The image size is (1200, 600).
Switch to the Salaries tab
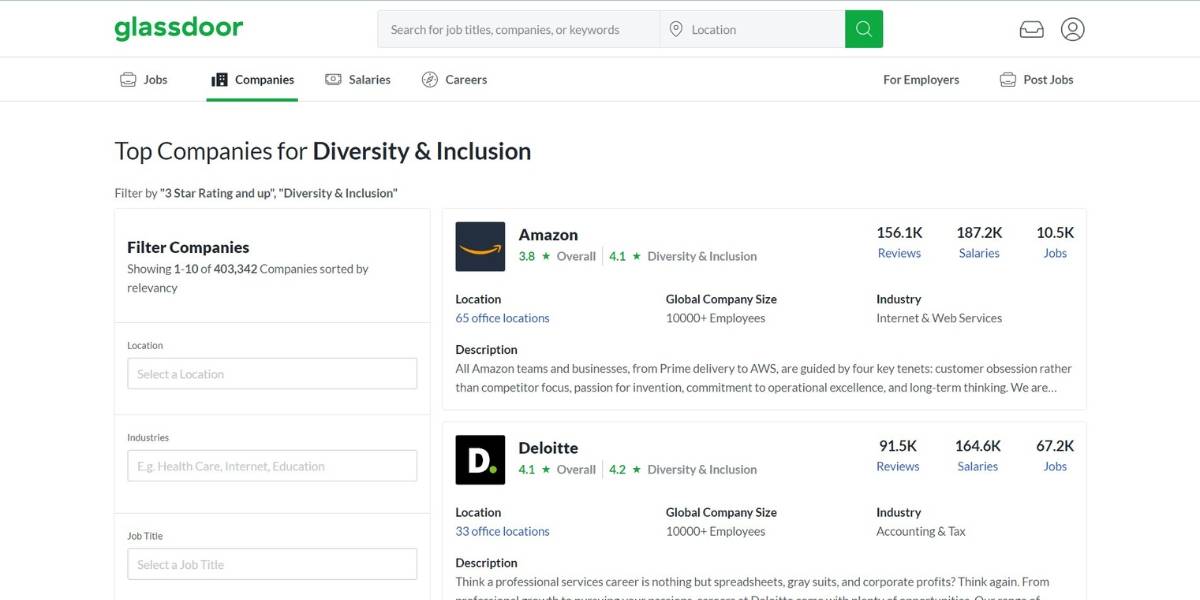tap(358, 80)
